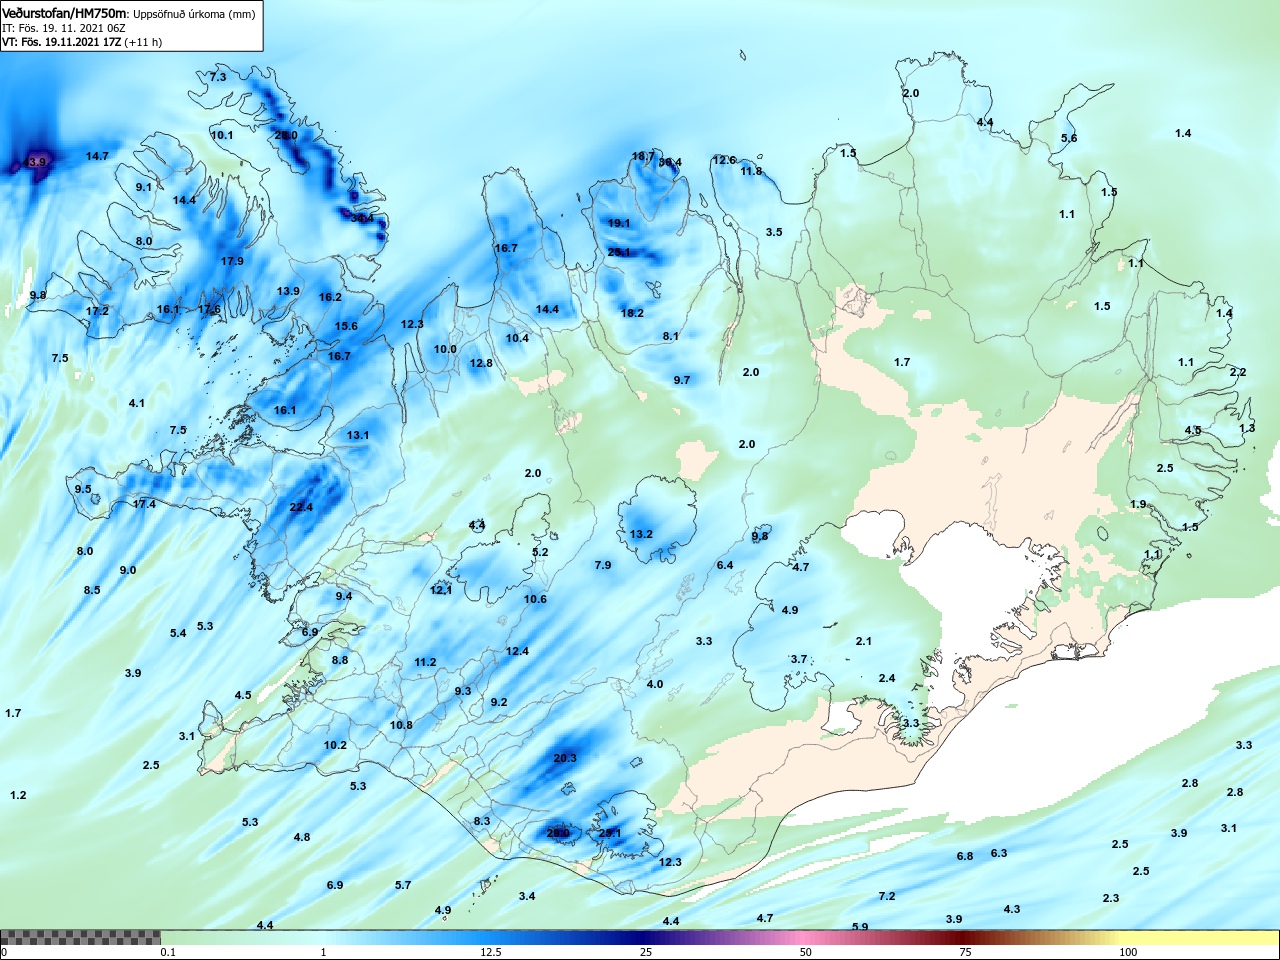This screenshot has height=960, width=1280.
Task: Pick the 9.5 value label
Action: click(x=83, y=489)
